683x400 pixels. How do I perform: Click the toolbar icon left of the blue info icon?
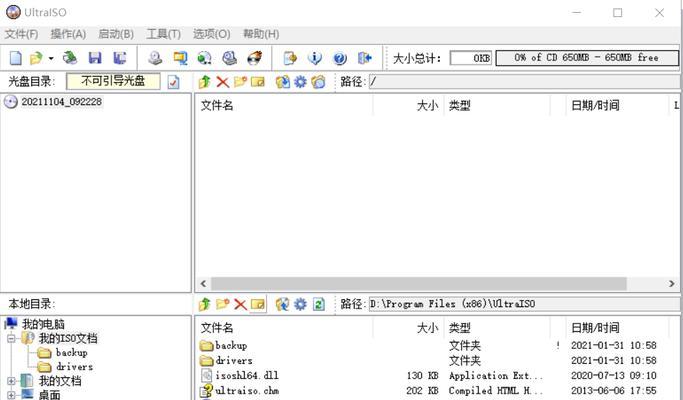coord(290,58)
